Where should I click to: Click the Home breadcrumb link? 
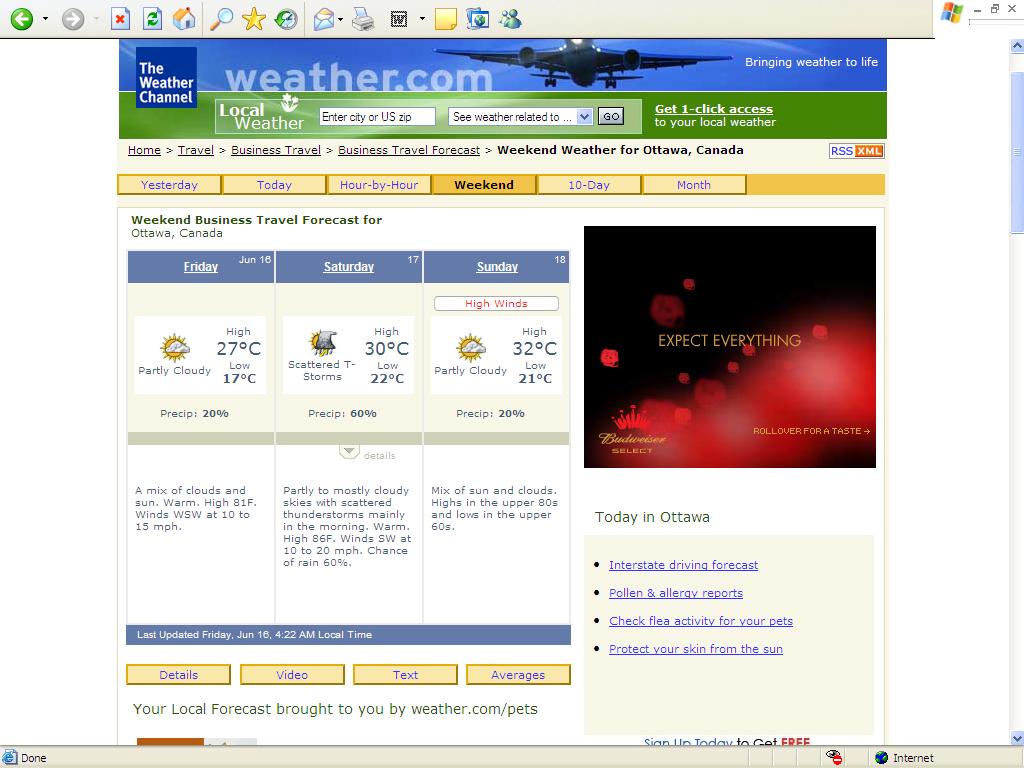[144, 150]
